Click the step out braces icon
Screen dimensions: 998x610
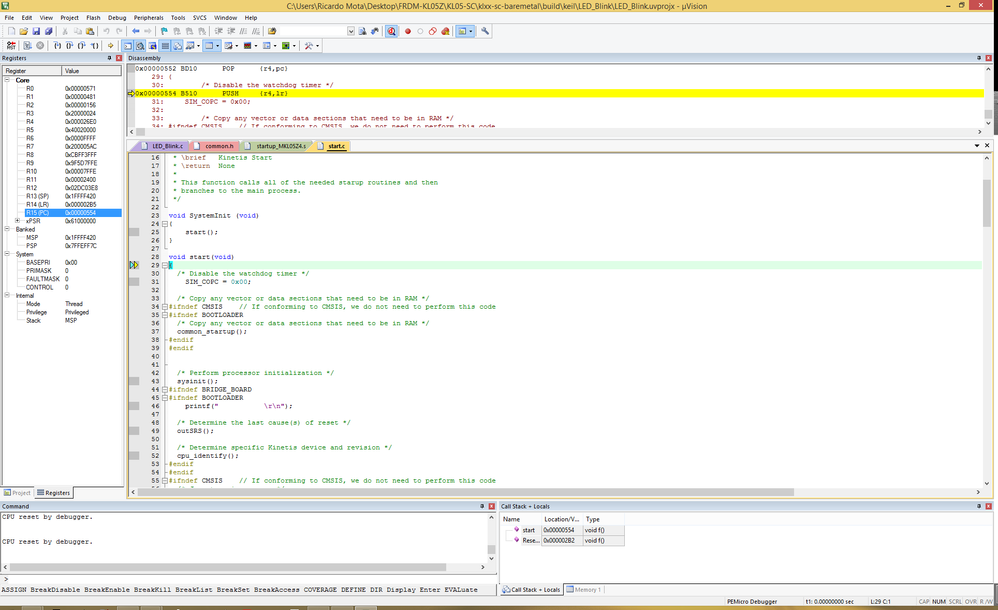[82, 46]
